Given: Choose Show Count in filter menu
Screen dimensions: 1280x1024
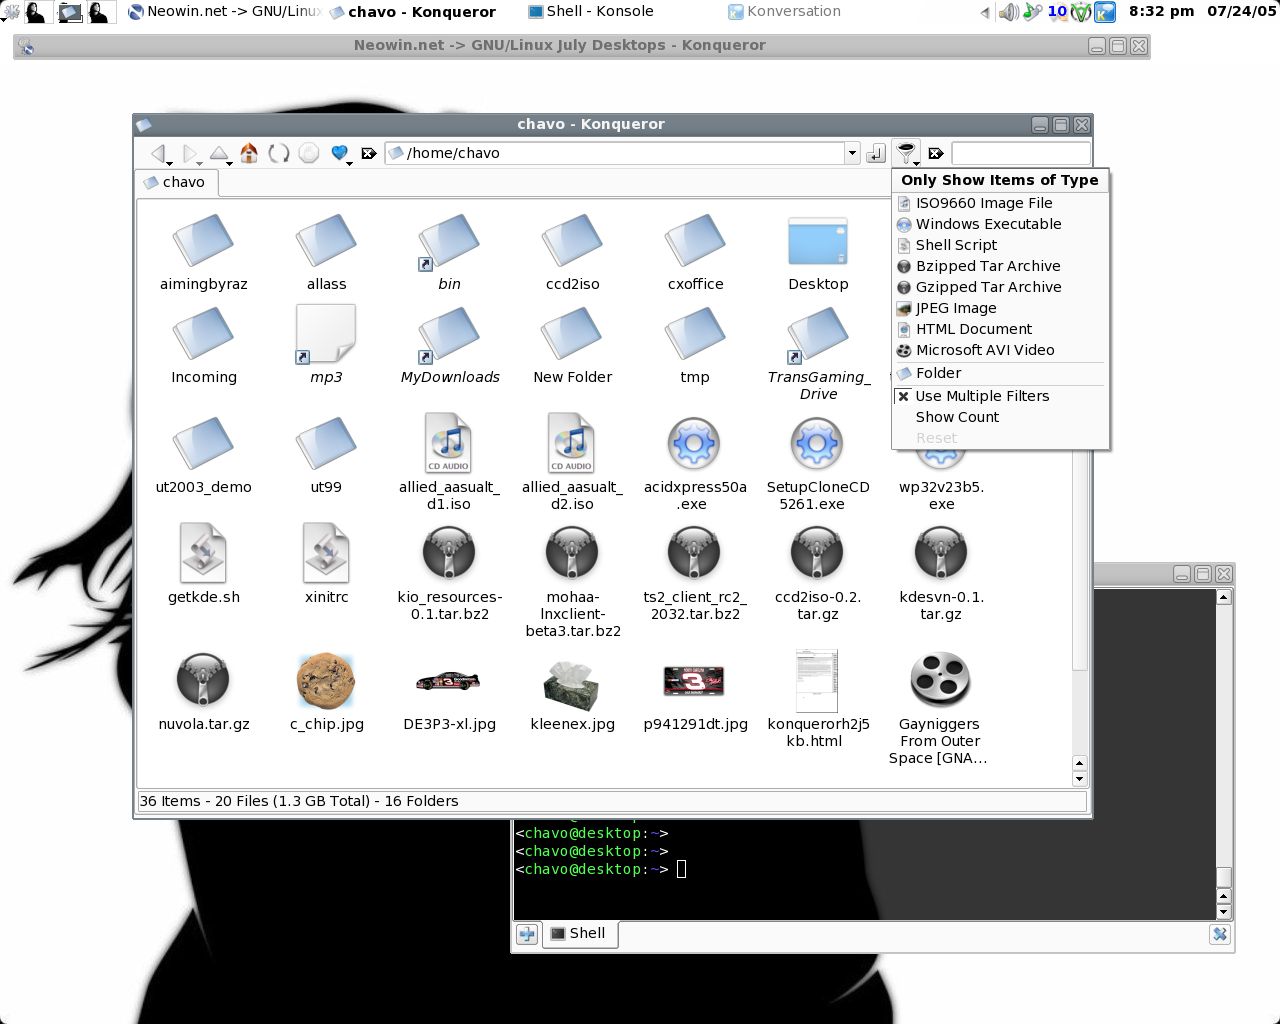Looking at the screenshot, I should (x=957, y=417).
